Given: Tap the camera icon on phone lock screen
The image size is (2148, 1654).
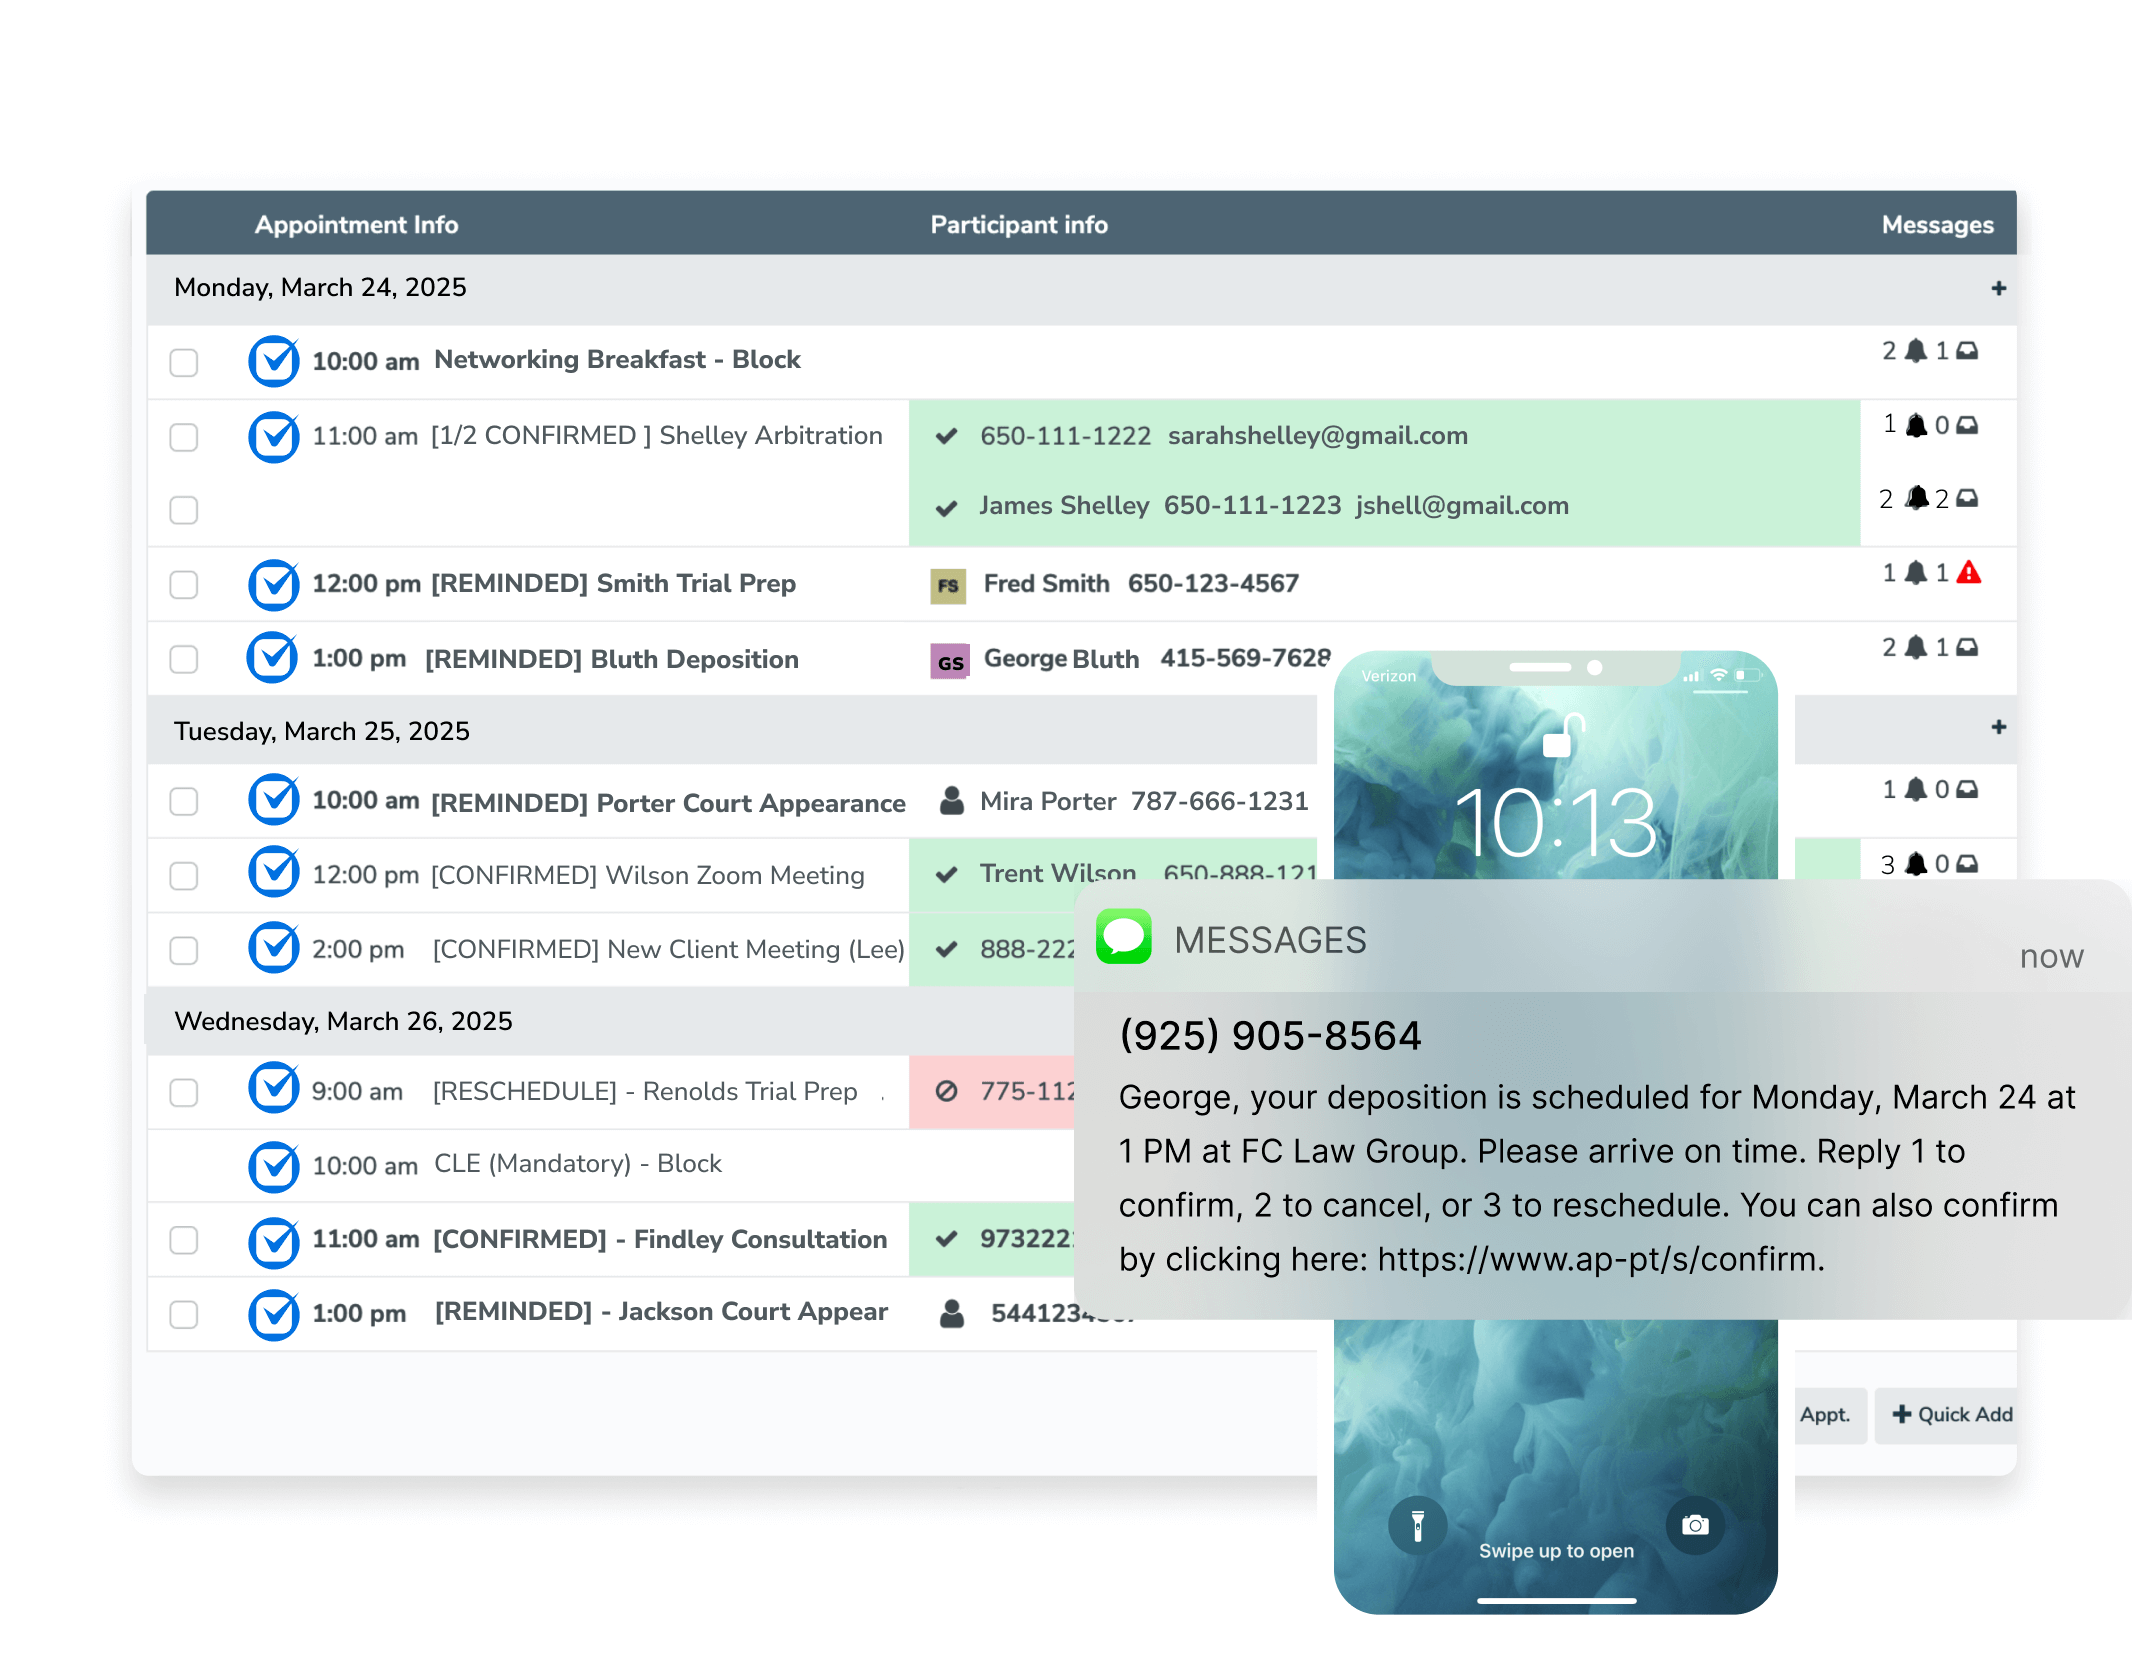Looking at the screenshot, I should (1695, 1526).
